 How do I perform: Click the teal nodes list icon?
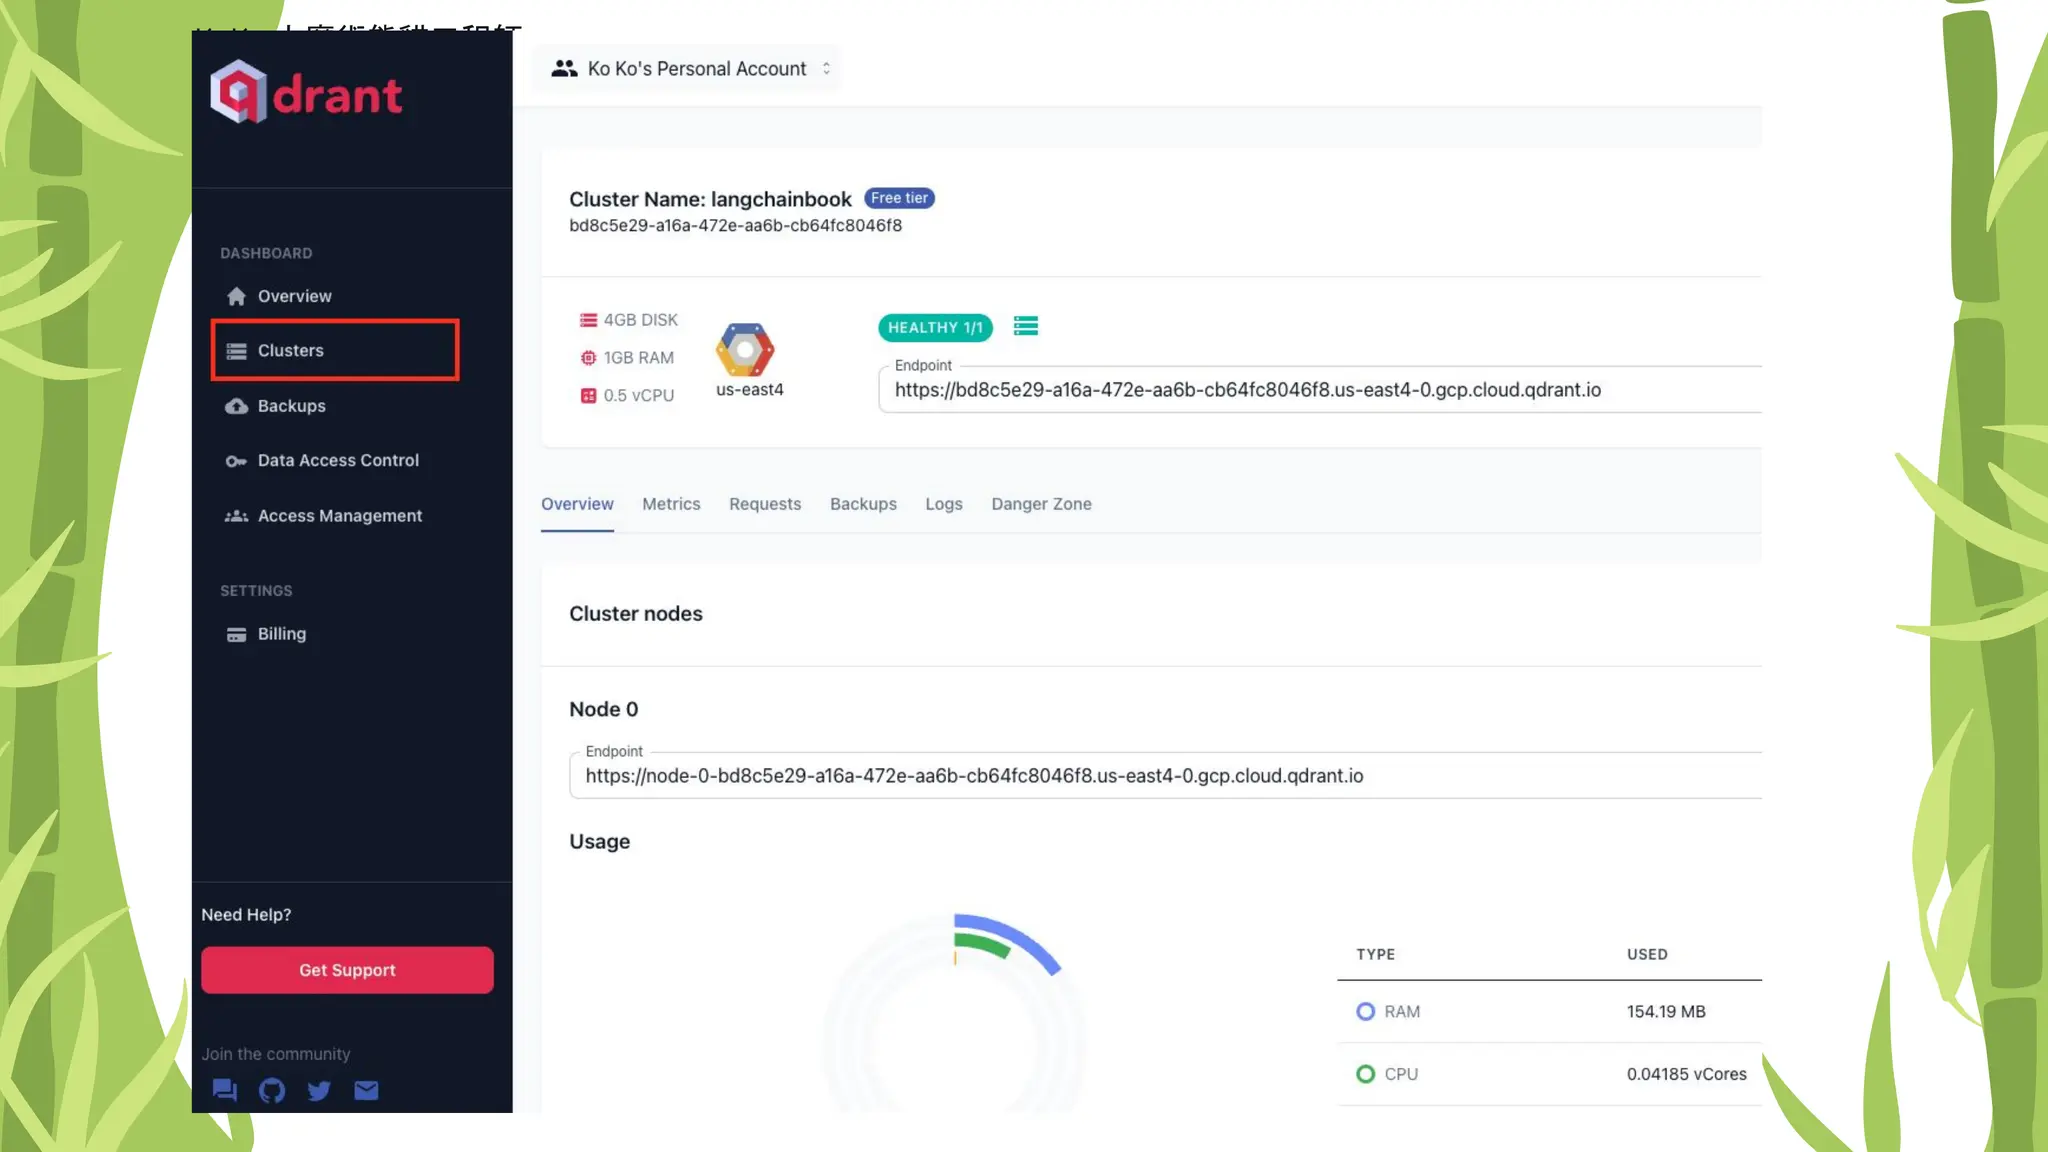coord(1025,327)
